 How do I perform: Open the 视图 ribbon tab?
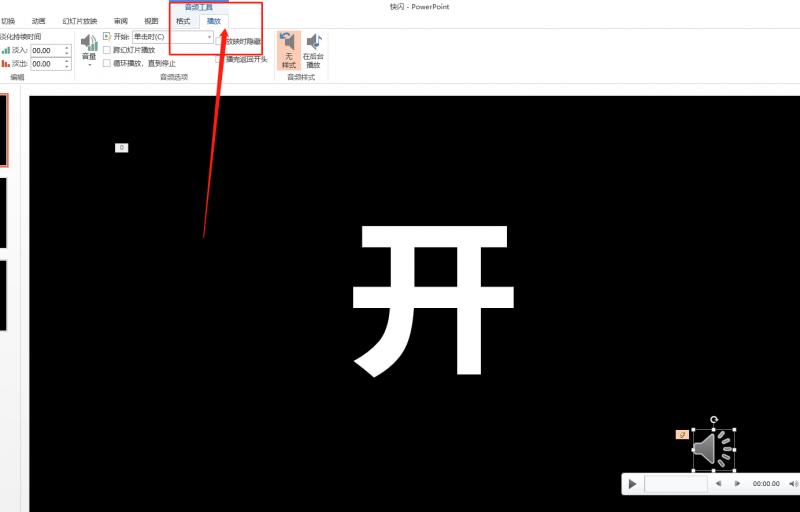click(x=151, y=21)
